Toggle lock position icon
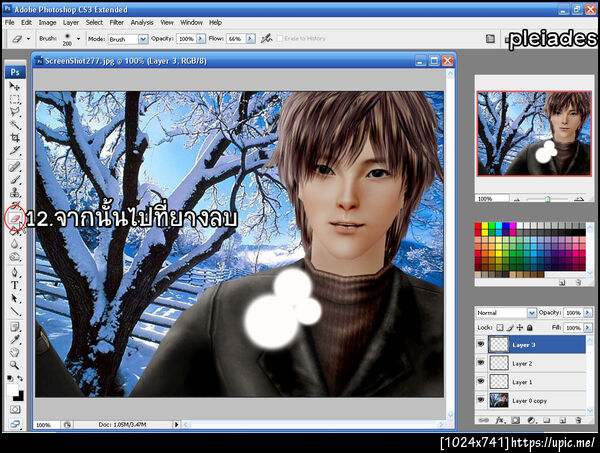 (x=520, y=328)
